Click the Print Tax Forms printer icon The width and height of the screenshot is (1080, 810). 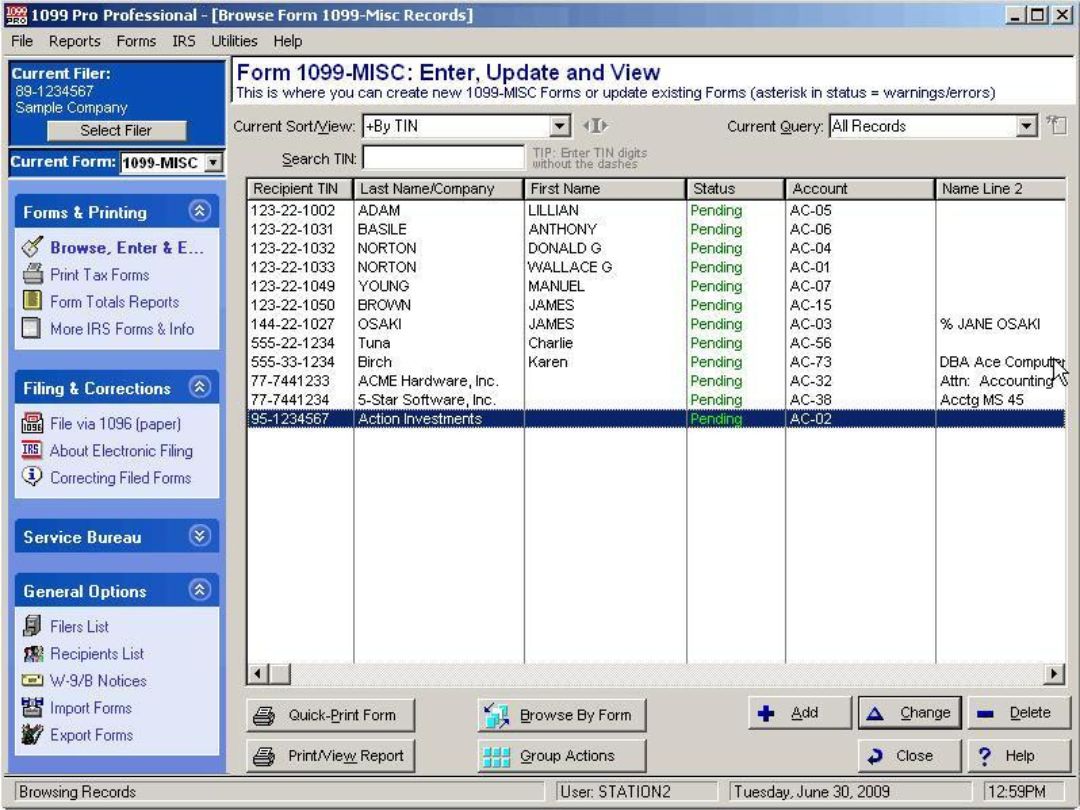tap(32, 274)
